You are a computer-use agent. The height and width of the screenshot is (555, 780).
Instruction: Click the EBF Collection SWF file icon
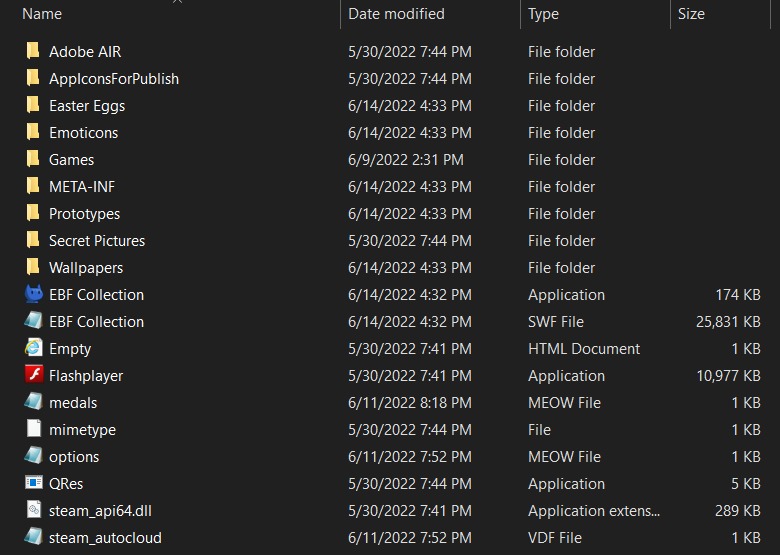pos(34,321)
